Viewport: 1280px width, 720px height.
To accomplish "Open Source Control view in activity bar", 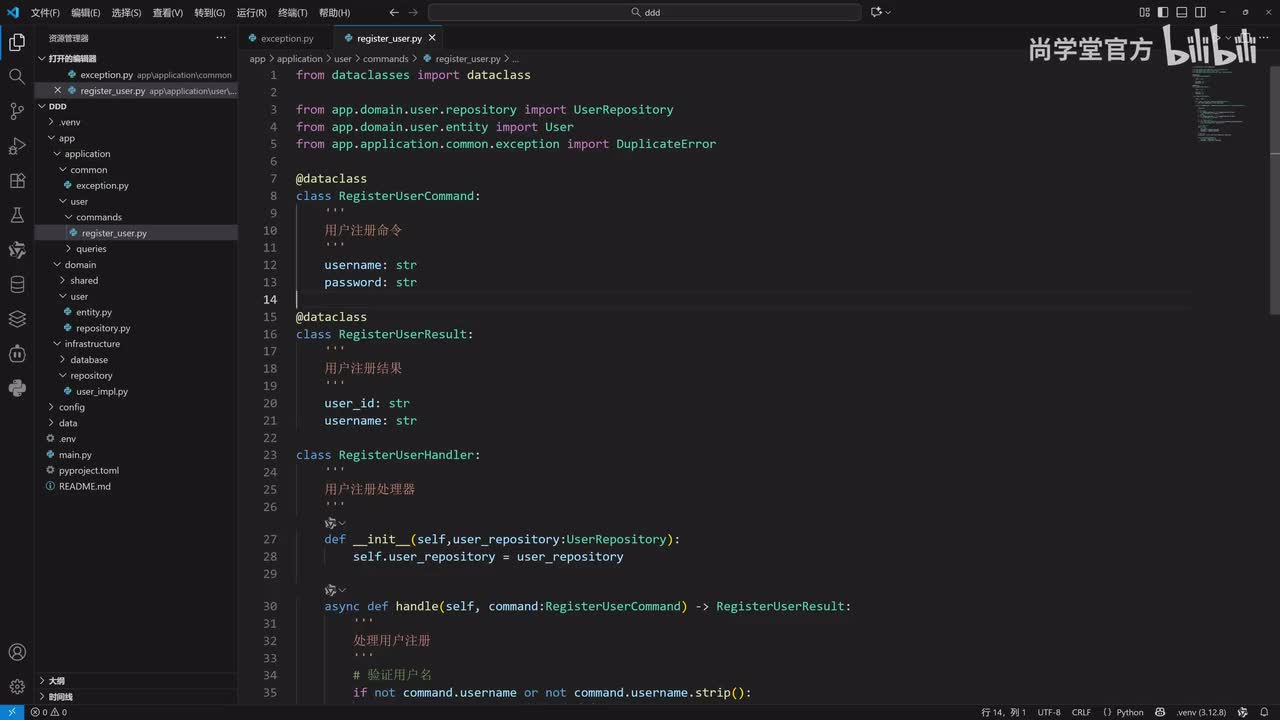I will point(17,111).
